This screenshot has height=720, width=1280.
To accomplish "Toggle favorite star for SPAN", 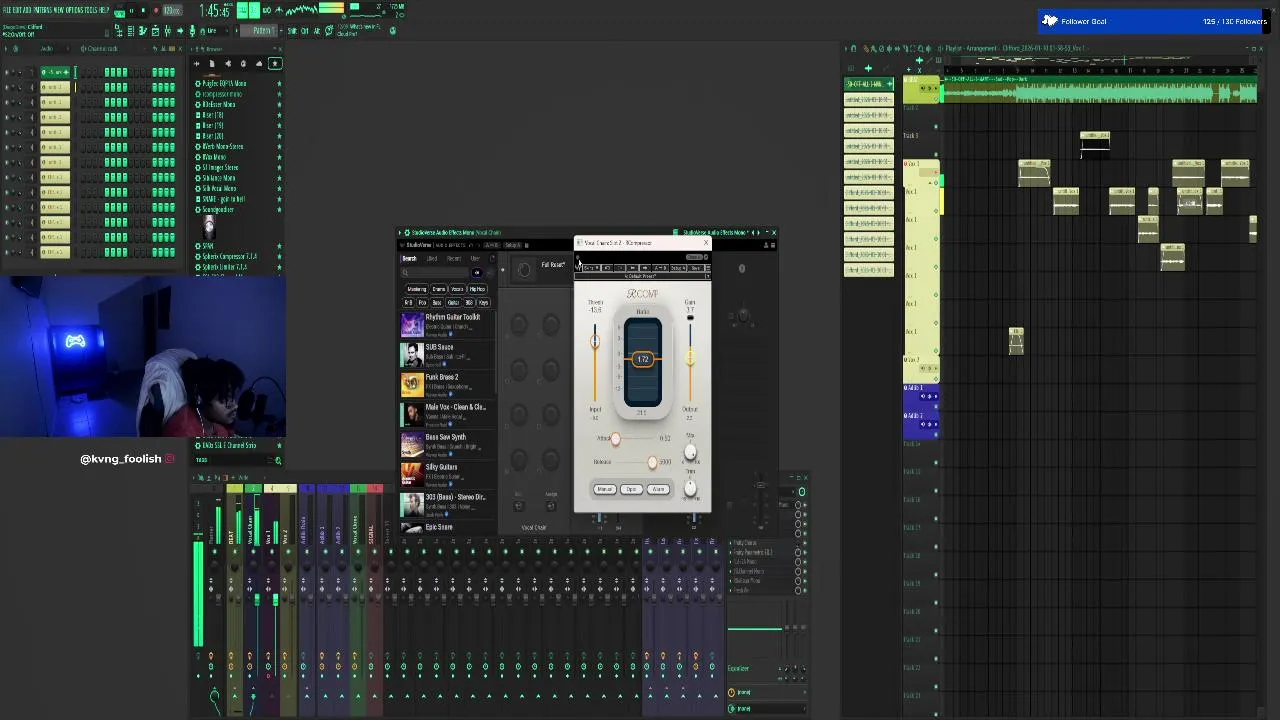I will 279,246.
